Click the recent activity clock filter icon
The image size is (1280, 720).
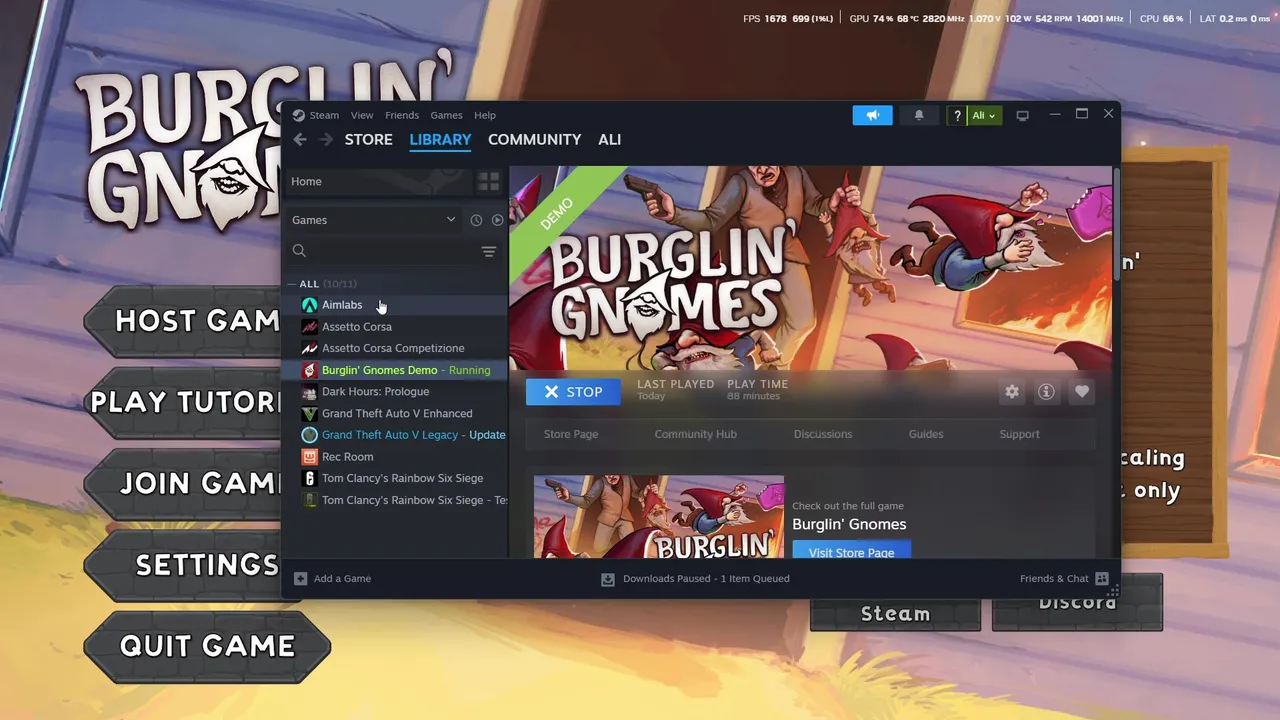click(x=476, y=220)
